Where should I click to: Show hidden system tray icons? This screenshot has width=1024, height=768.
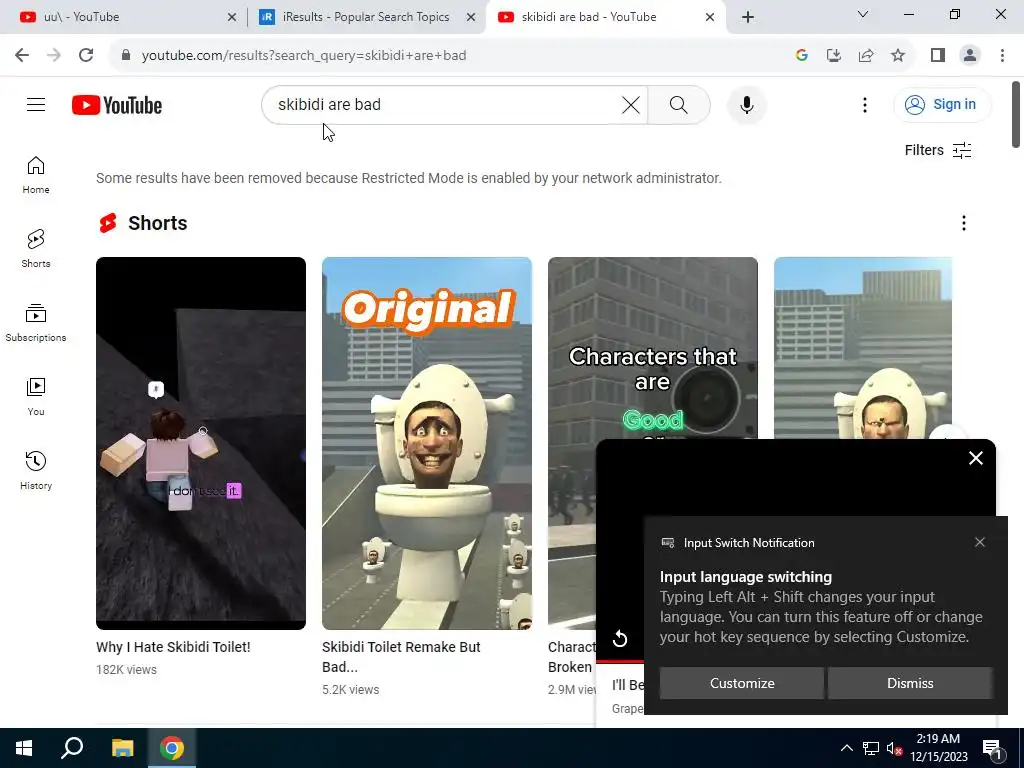(x=846, y=748)
